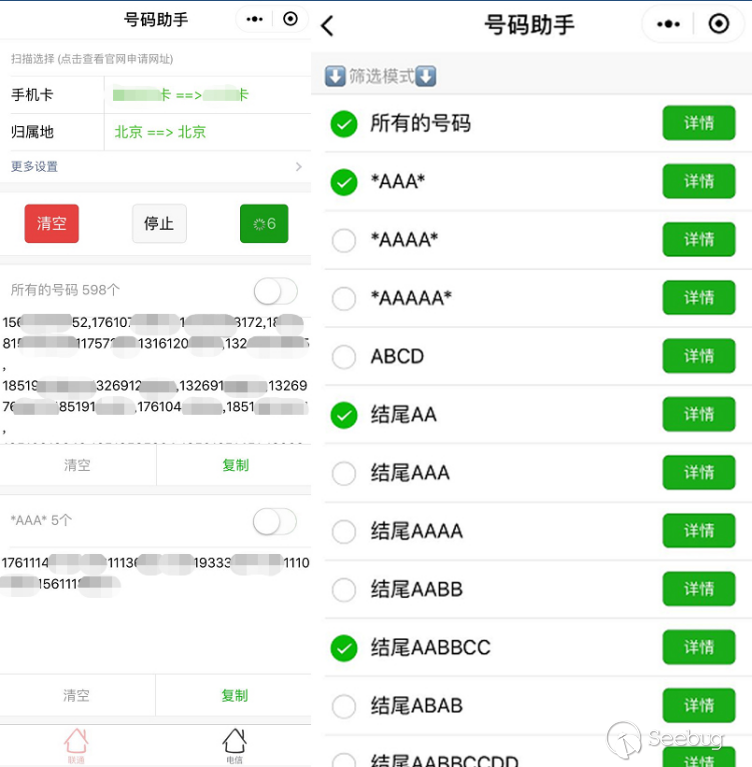The height and width of the screenshot is (767, 752).
Task: Open the three-dots menu on left screen
Action: (x=254, y=19)
